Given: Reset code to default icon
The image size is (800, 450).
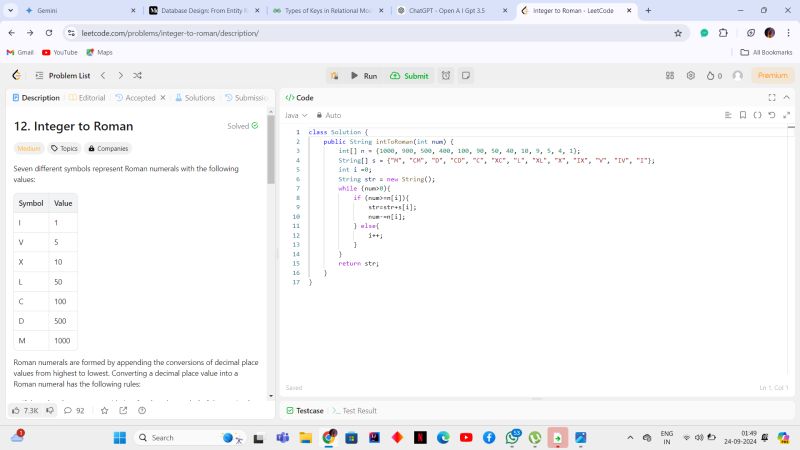Looking at the screenshot, I should (772, 115).
